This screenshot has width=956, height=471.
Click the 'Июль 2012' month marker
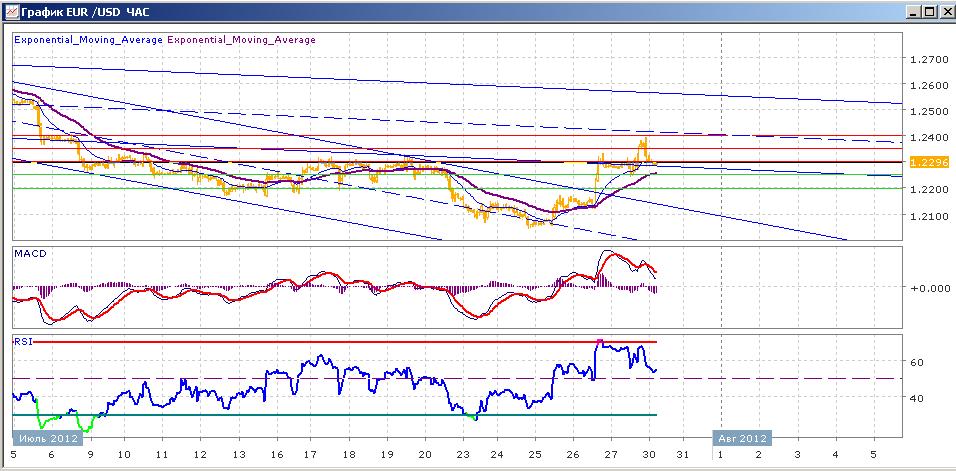pyautogui.click(x=48, y=438)
